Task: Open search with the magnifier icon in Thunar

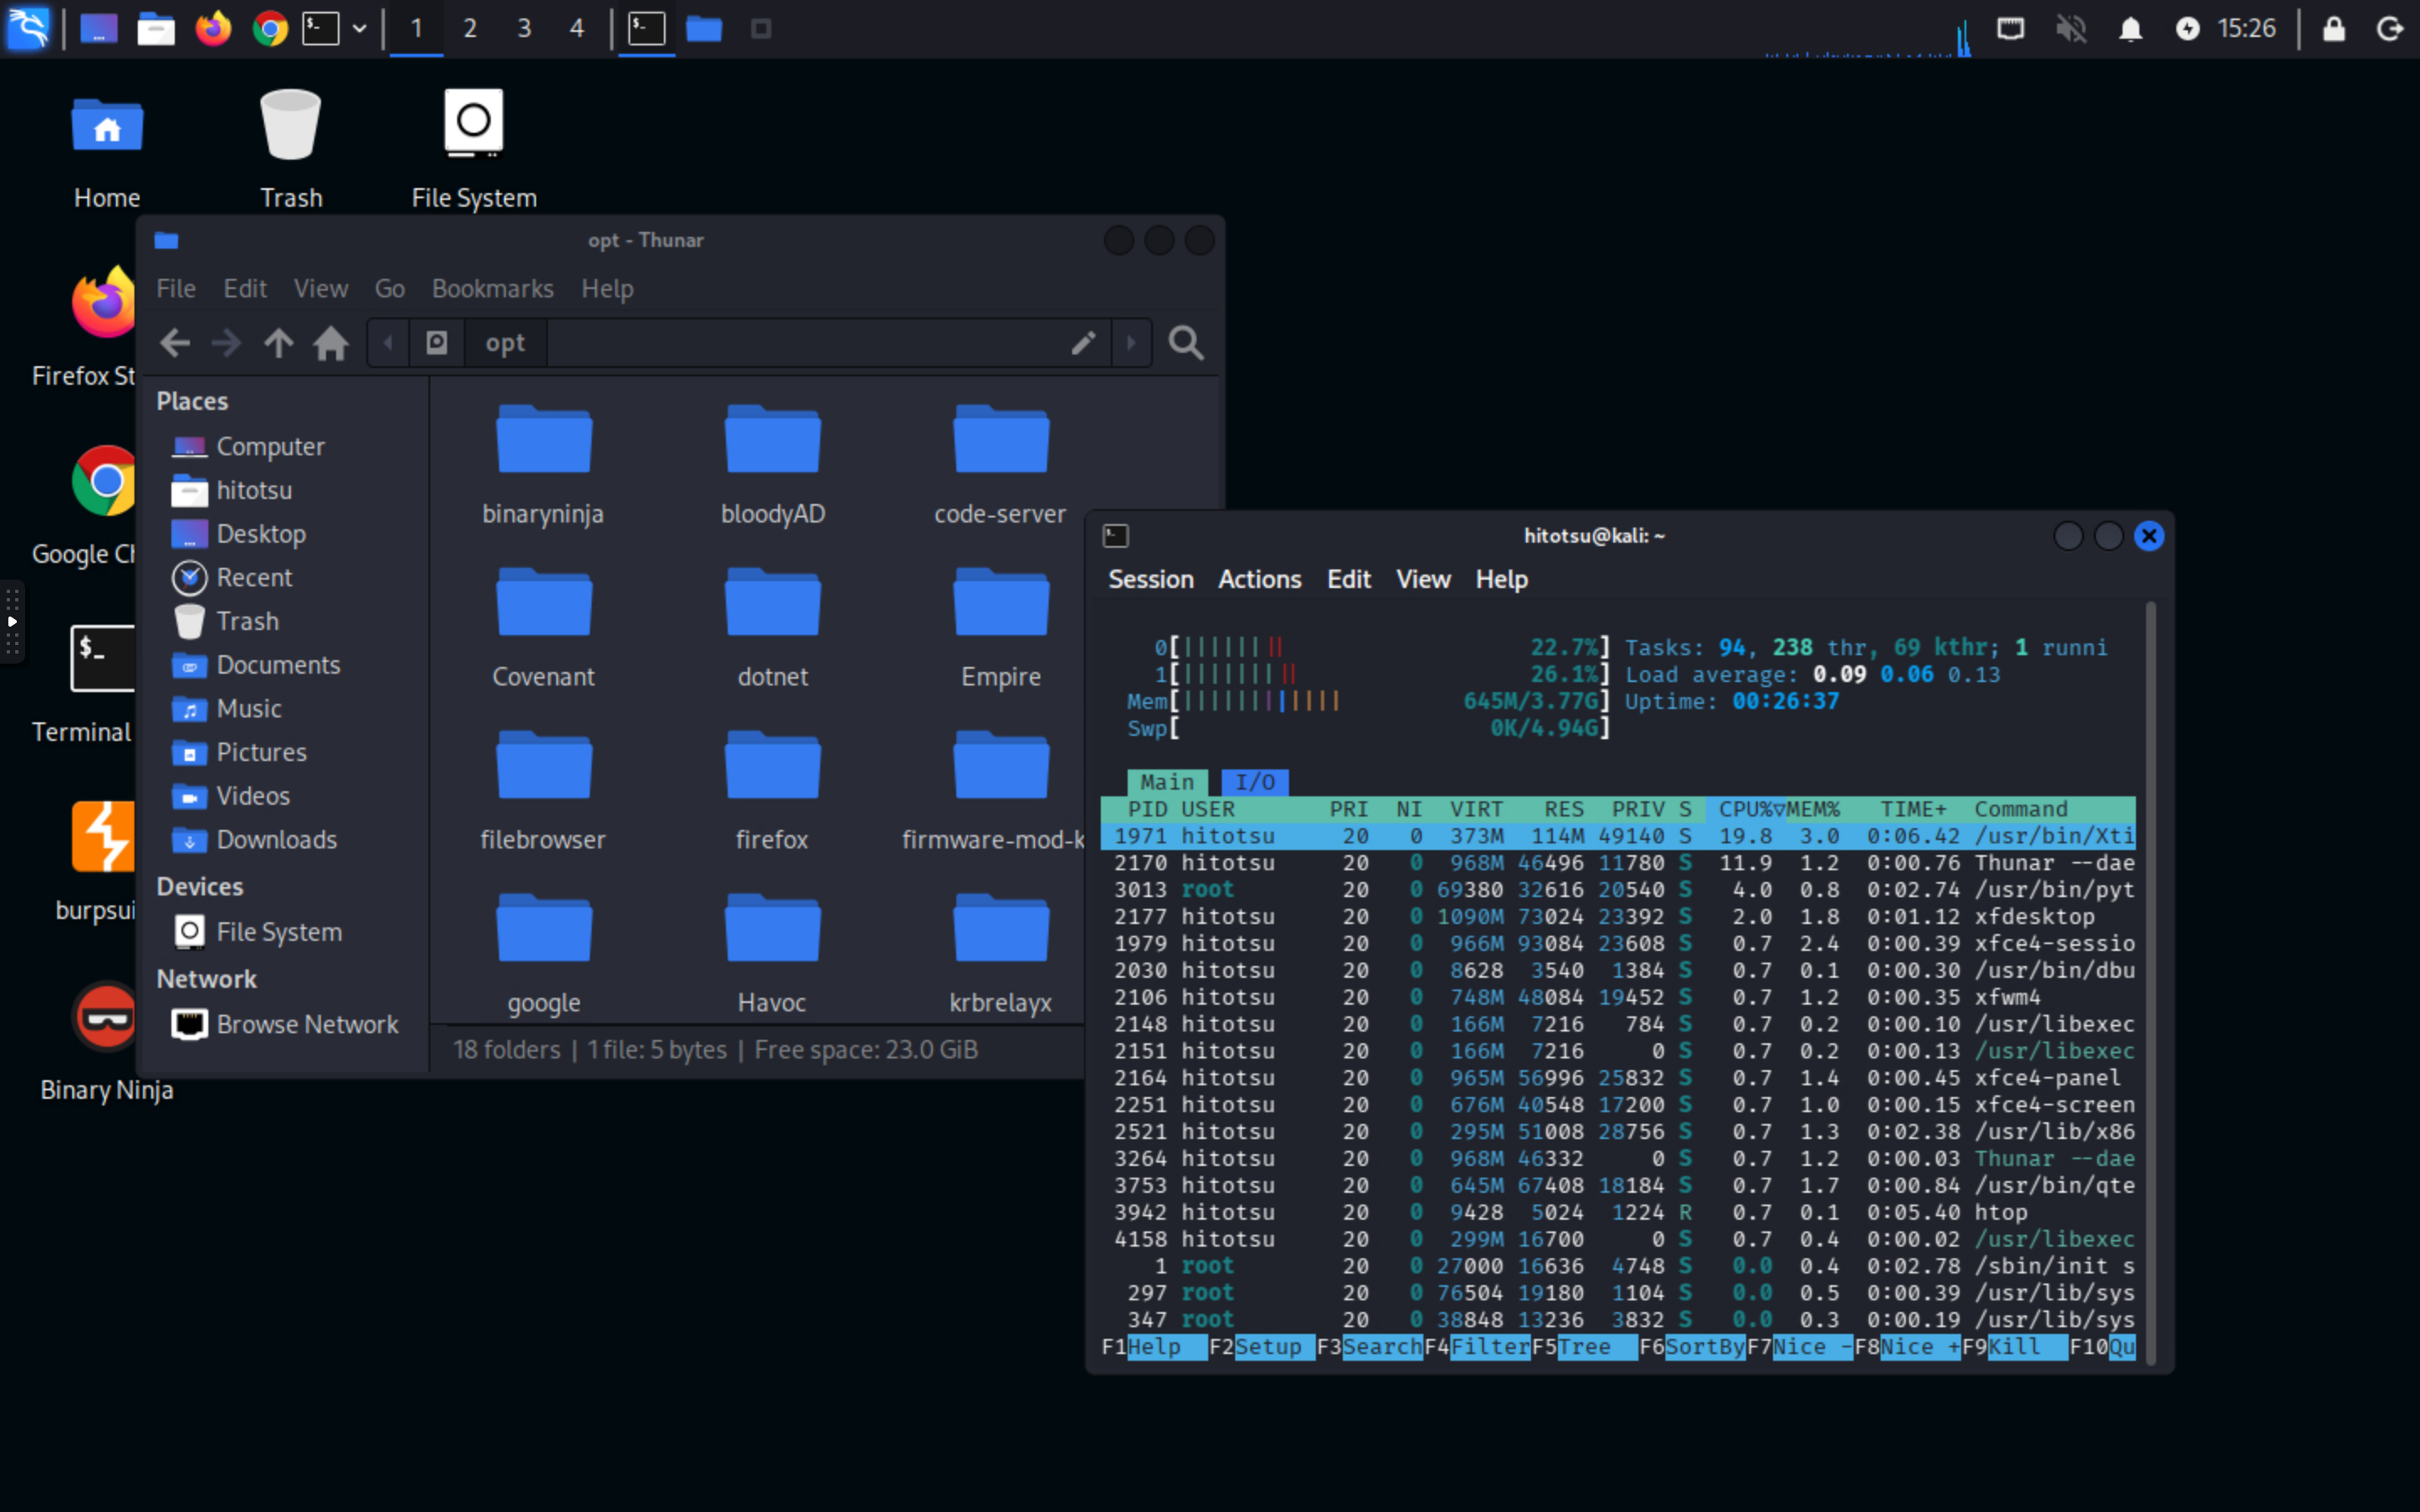Action: [x=1186, y=343]
